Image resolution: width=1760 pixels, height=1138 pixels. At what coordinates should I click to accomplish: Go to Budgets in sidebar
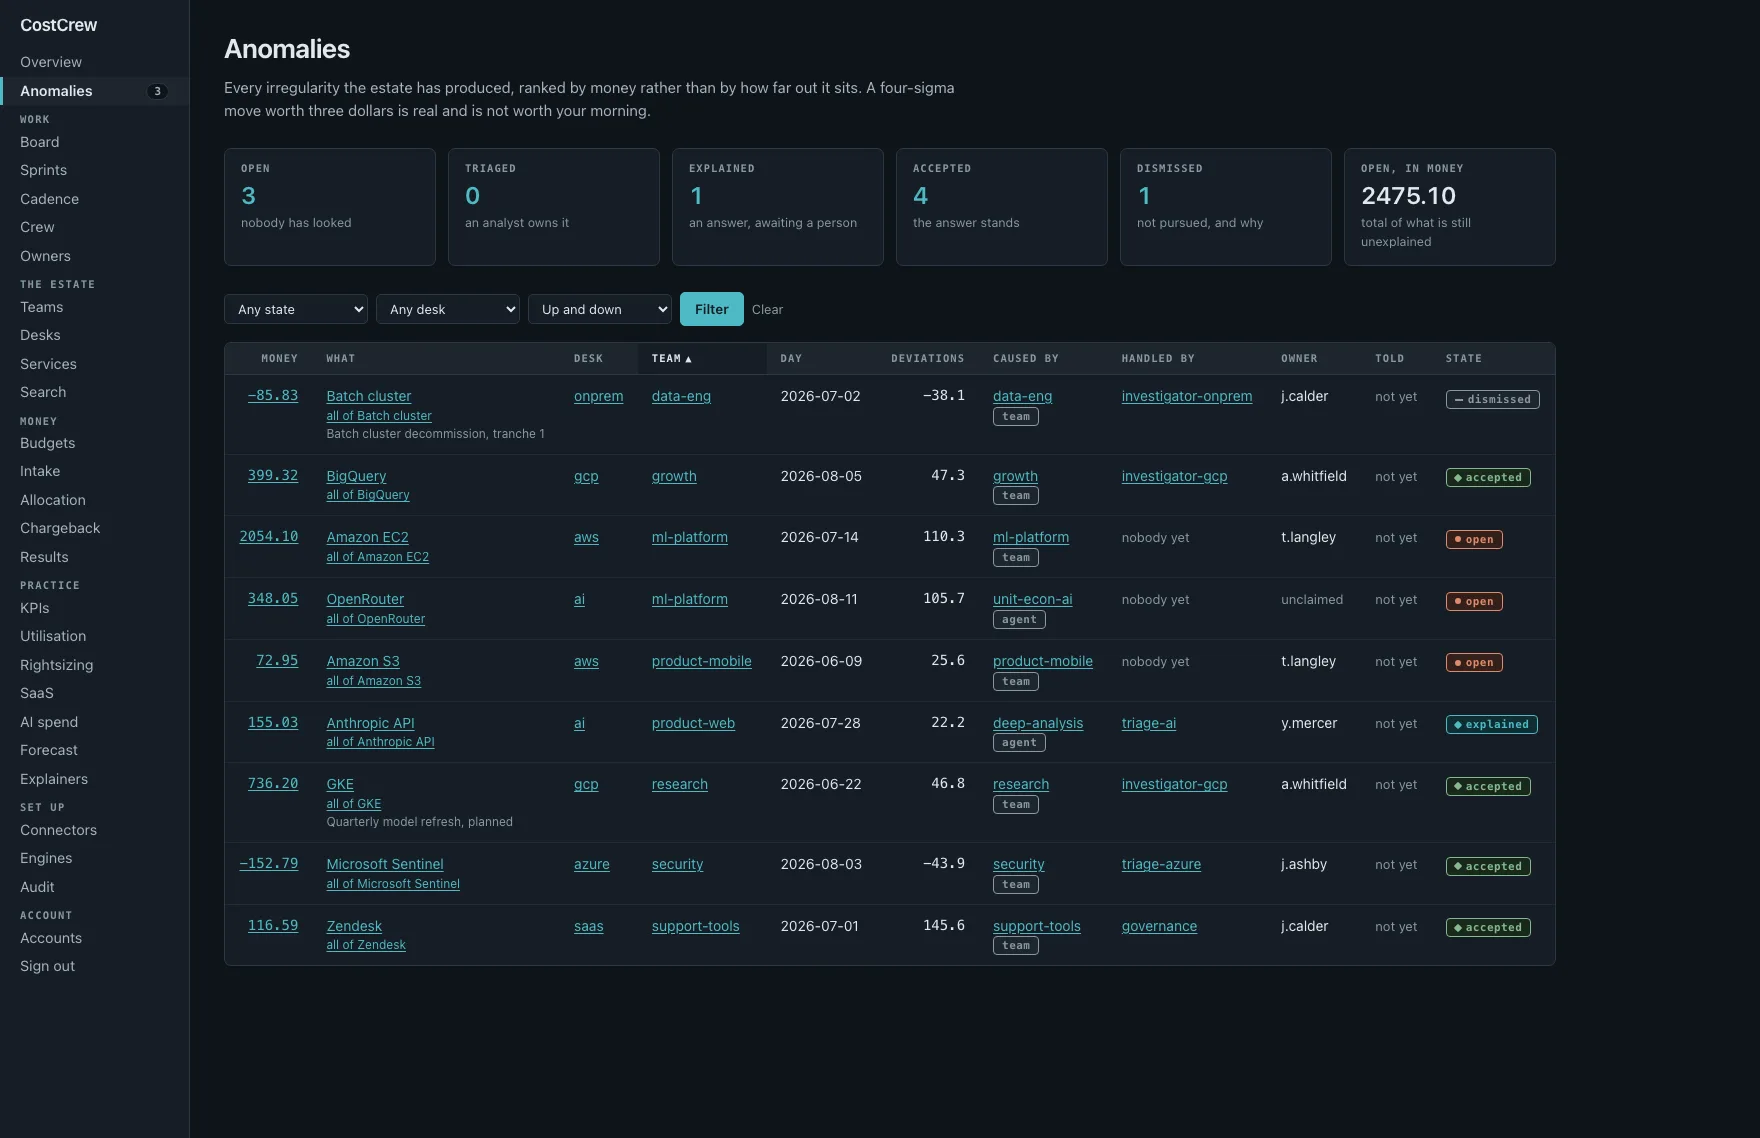click(47, 443)
